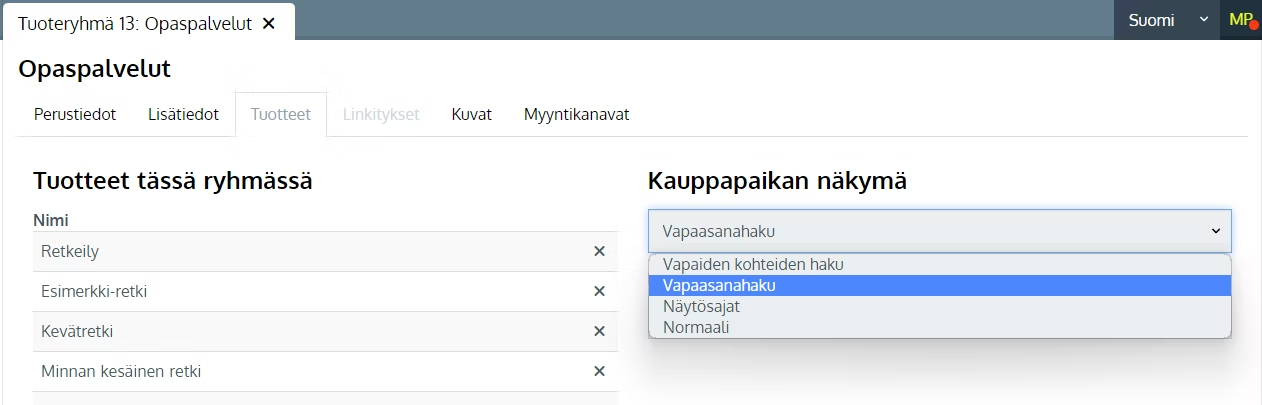Screen dimensions: 1262x405
Task: Close the Tuoteryhmä 13: Opaspalvelut tab
Action: [268, 23]
